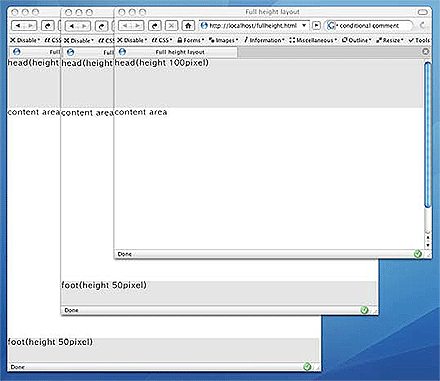Open the Information toolbar menu
Viewport: 440px width, 381px height.
point(264,40)
